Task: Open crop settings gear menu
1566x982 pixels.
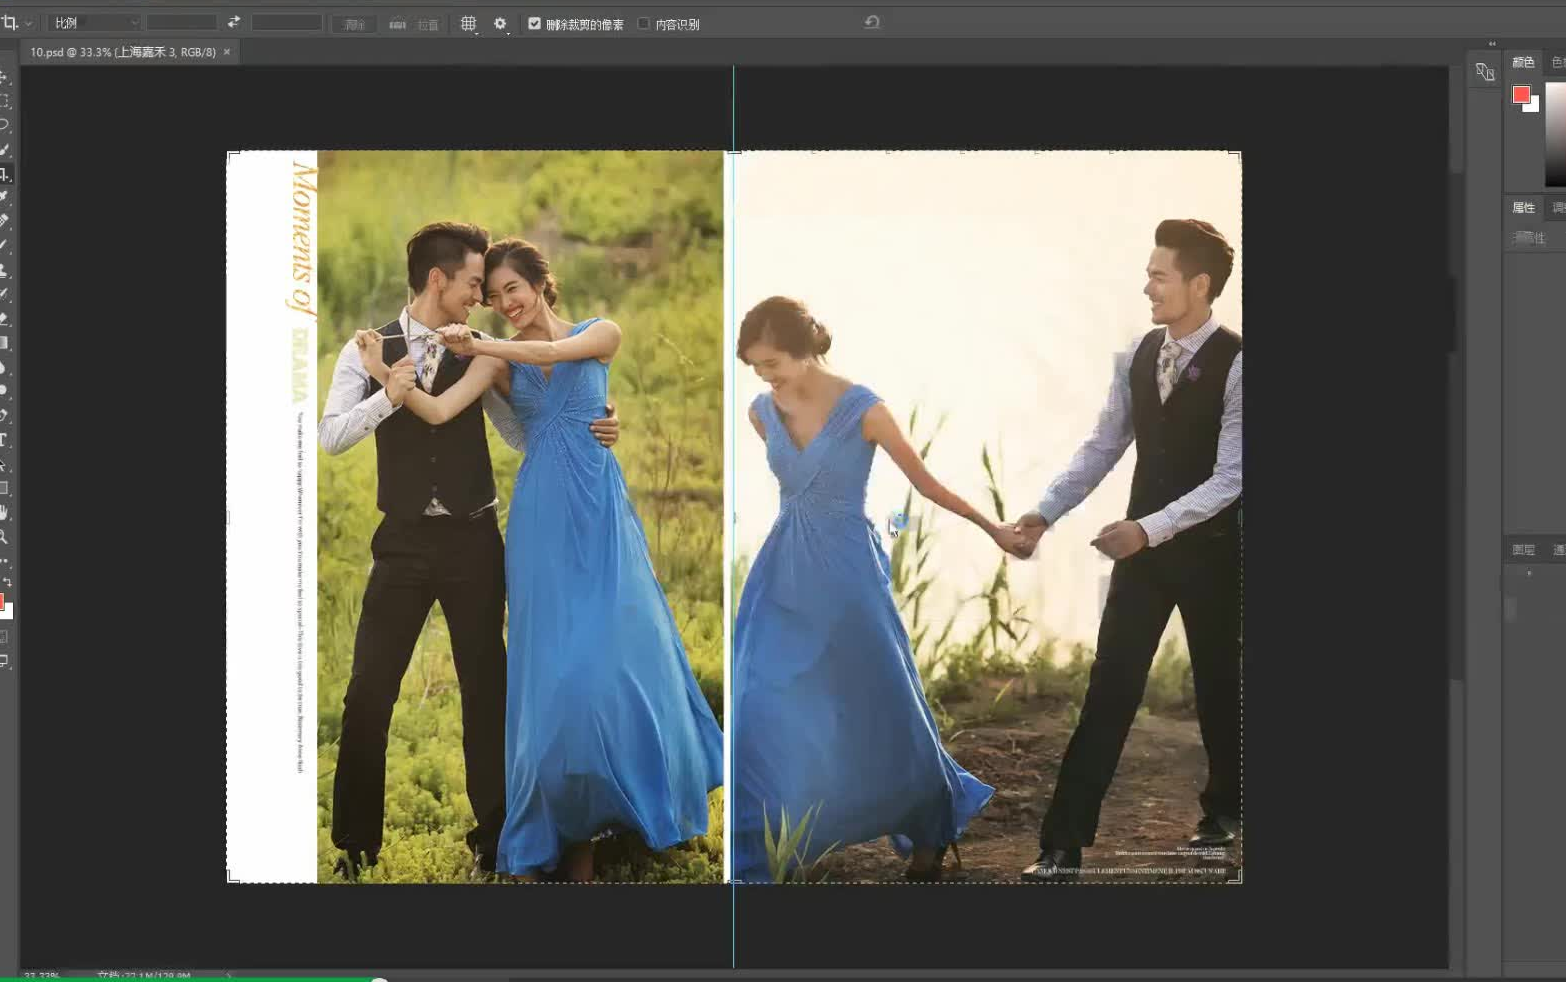Action: pos(501,24)
